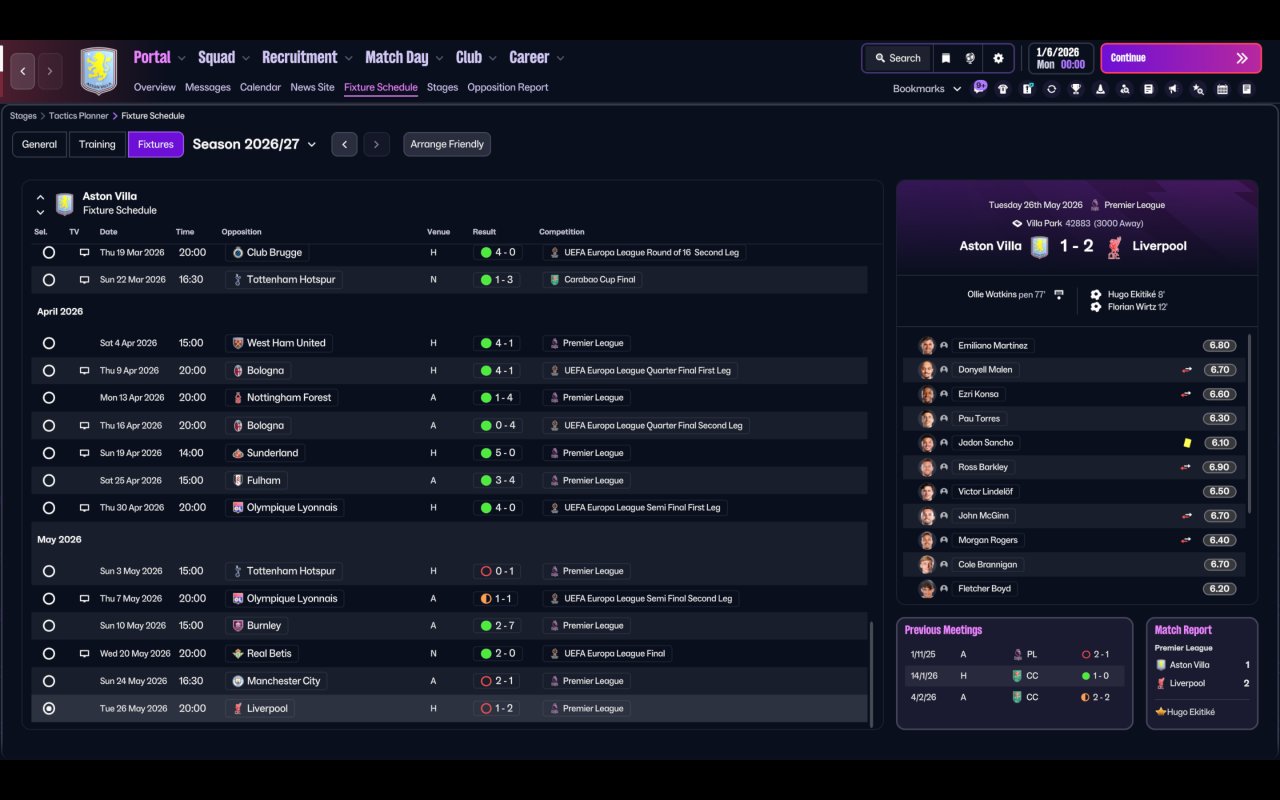This screenshot has width=1280, height=800.
Task: Click the TV icon on Club Brugge row
Action: [84, 253]
